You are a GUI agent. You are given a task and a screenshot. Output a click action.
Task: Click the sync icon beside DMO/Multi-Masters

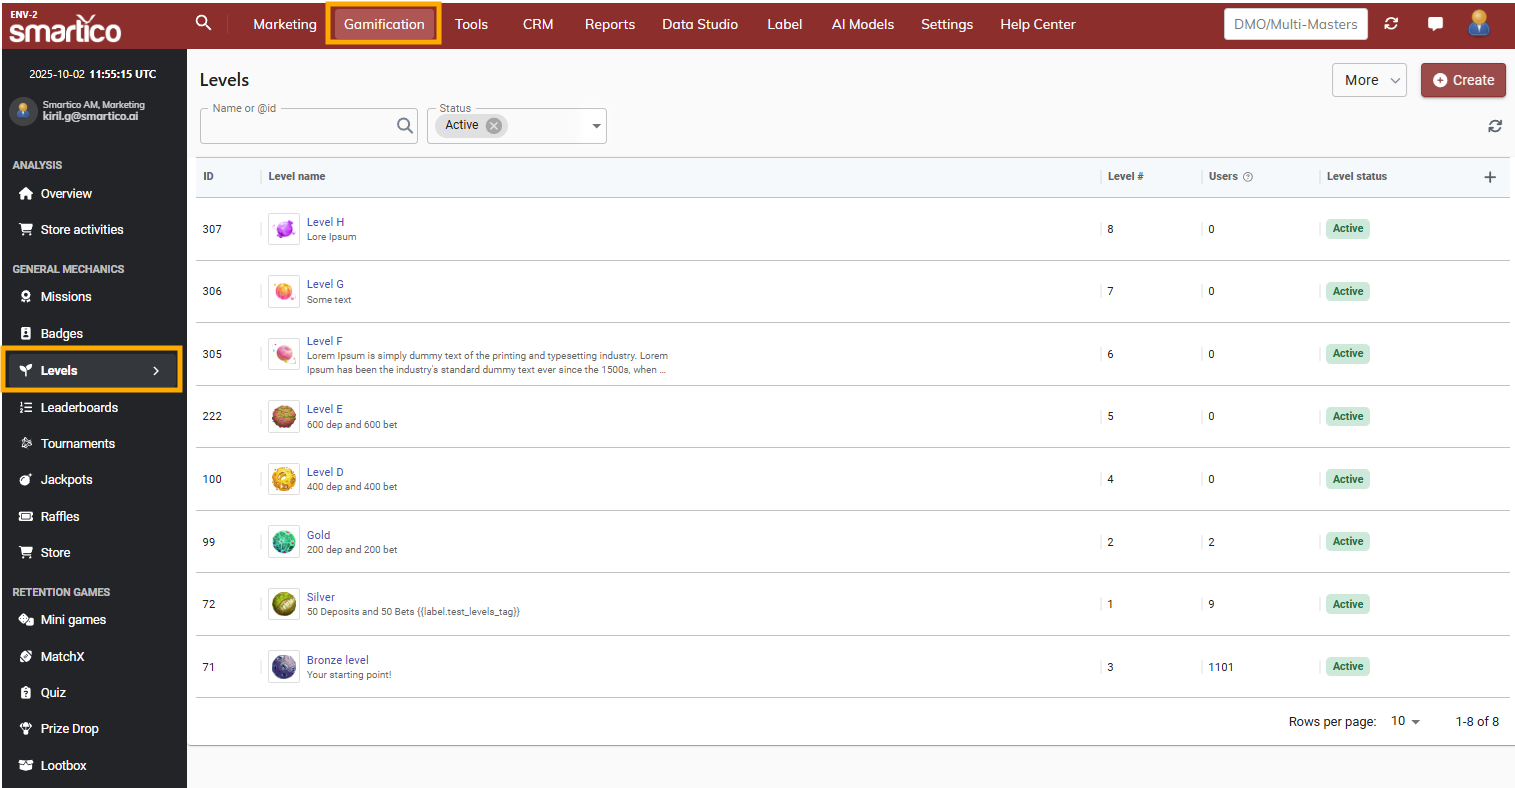(1391, 24)
